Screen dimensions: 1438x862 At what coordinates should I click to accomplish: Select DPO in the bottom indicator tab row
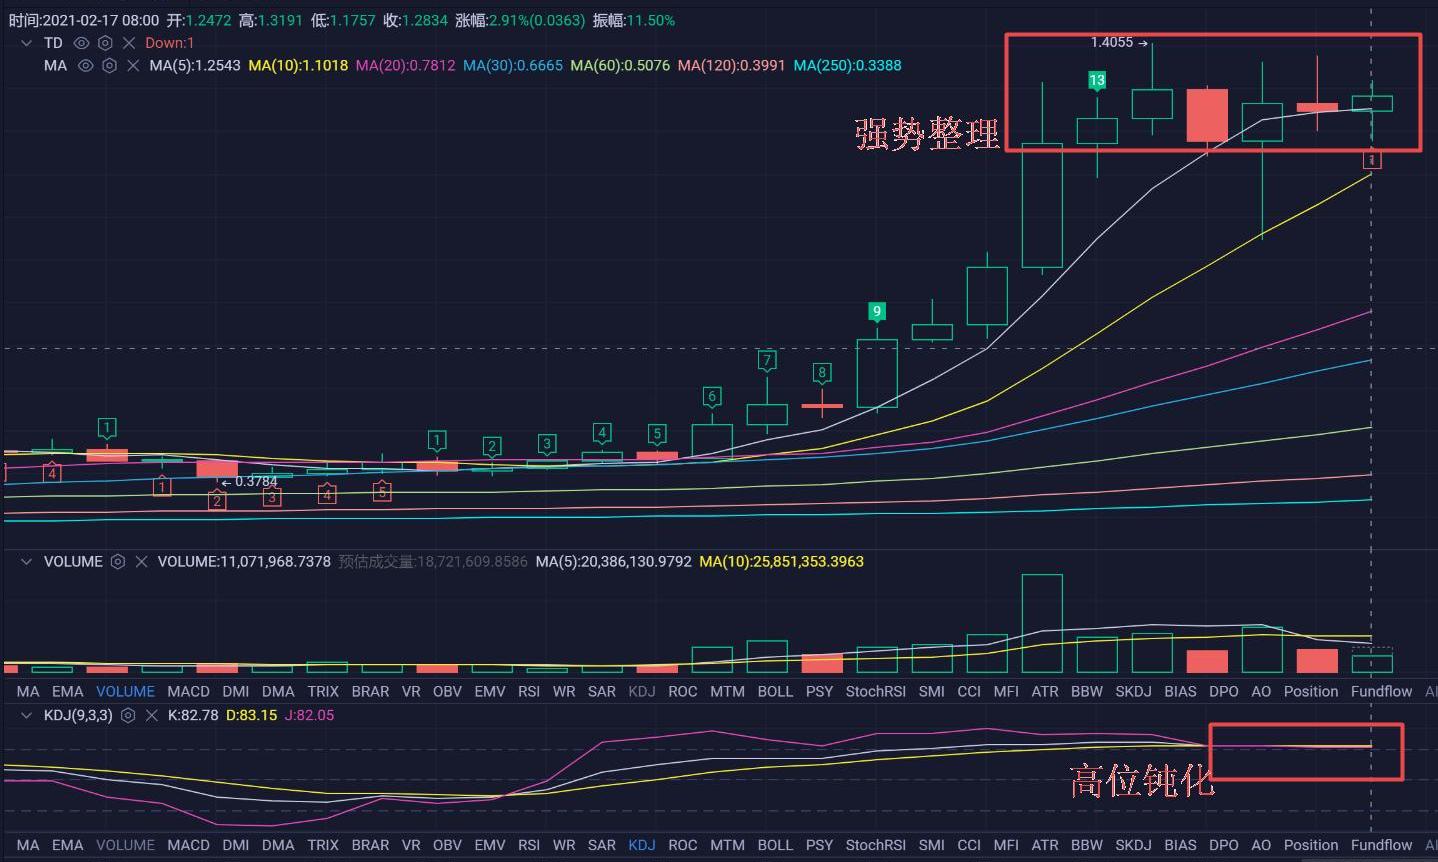point(1224,845)
